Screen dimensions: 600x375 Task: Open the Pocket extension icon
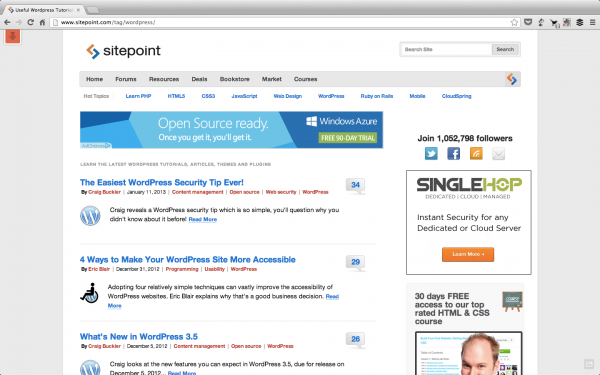point(528,22)
